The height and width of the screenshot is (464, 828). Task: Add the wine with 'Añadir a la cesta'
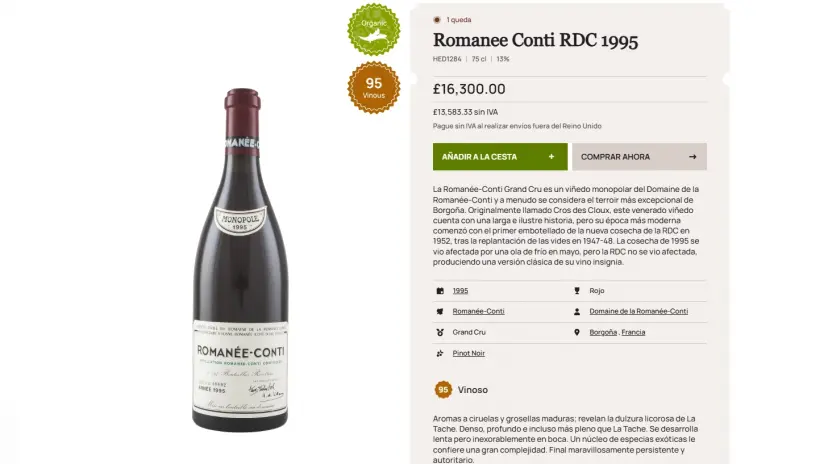pyautogui.click(x=499, y=157)
